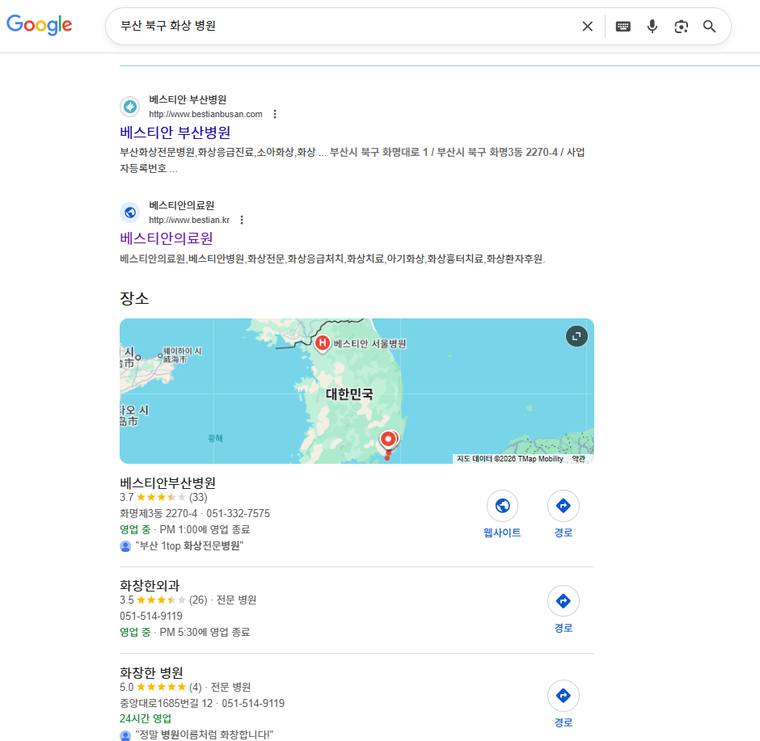This screenshot has width=760, height=741.
Task: Open the 베스티안부산병원 place listing
Action: (168, 483)
